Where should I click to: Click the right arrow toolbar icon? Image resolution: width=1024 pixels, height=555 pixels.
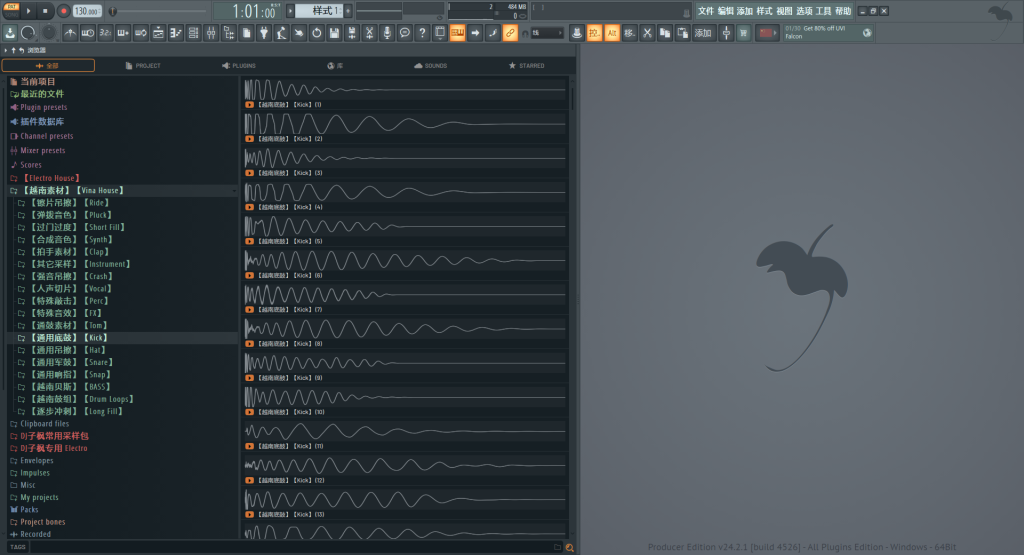pyautogui.click(x=475, y=33)
